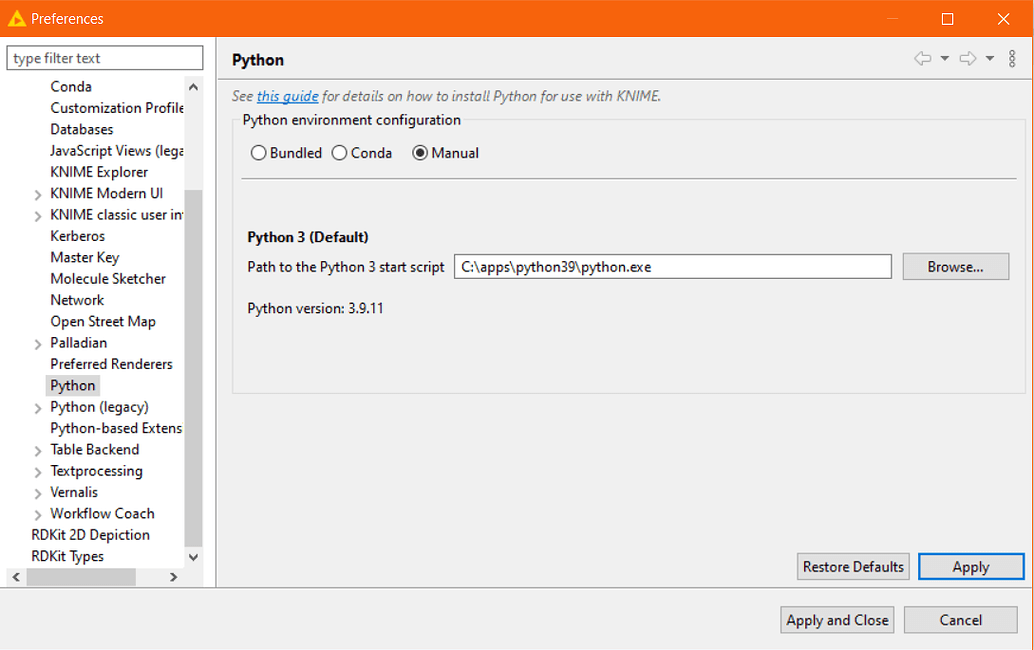Open the Kerberos preferences page
Image resolution: width=1034 pixels, height=650 pixels.
click(75, 235)
